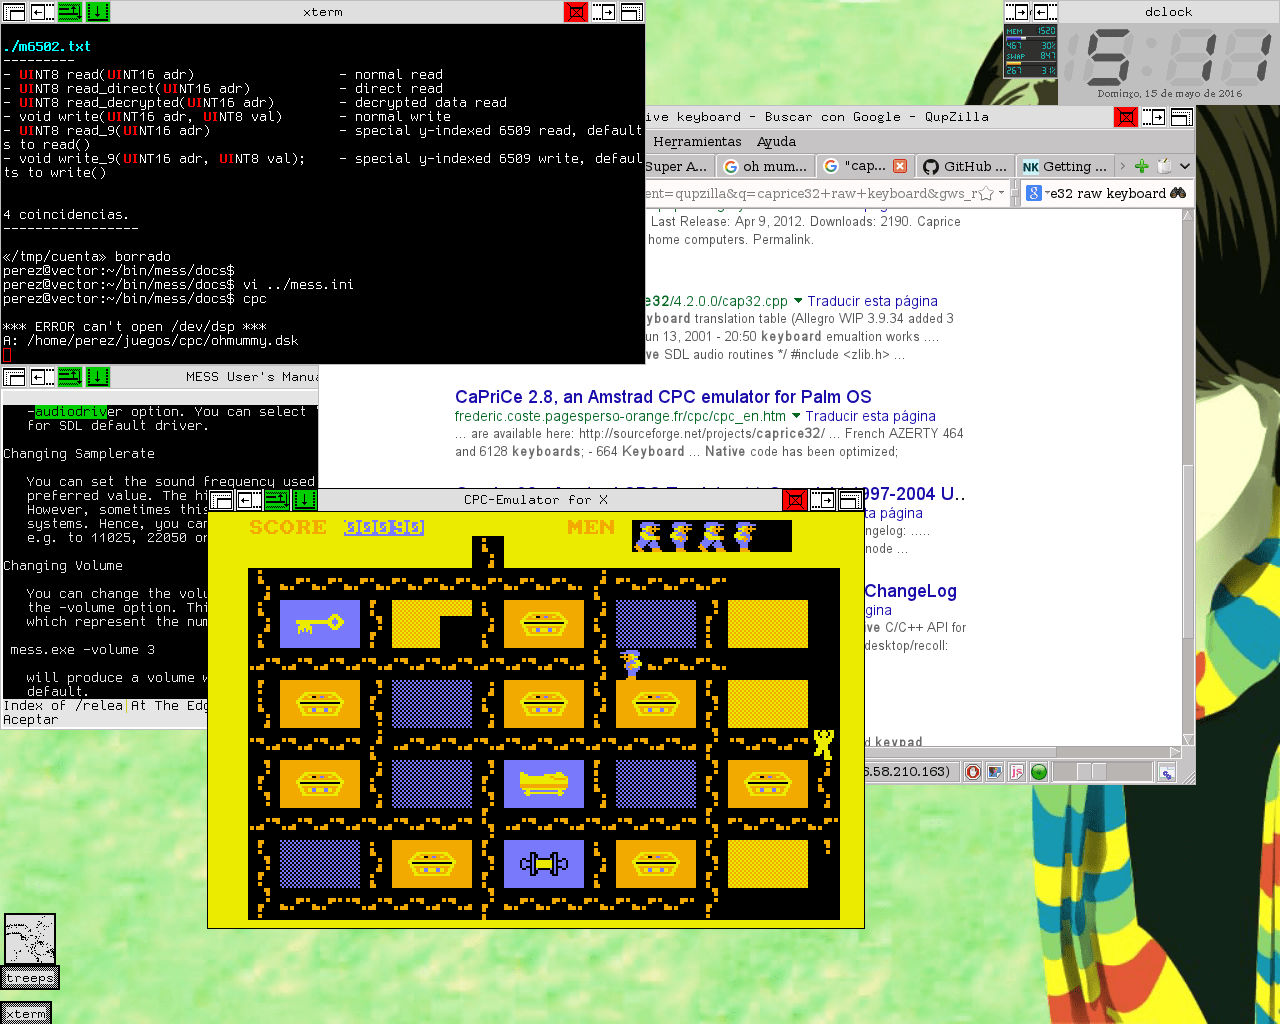Bookmark this page with the star icon
The image size is (1280, 1024).
click(x=986, y=193)
